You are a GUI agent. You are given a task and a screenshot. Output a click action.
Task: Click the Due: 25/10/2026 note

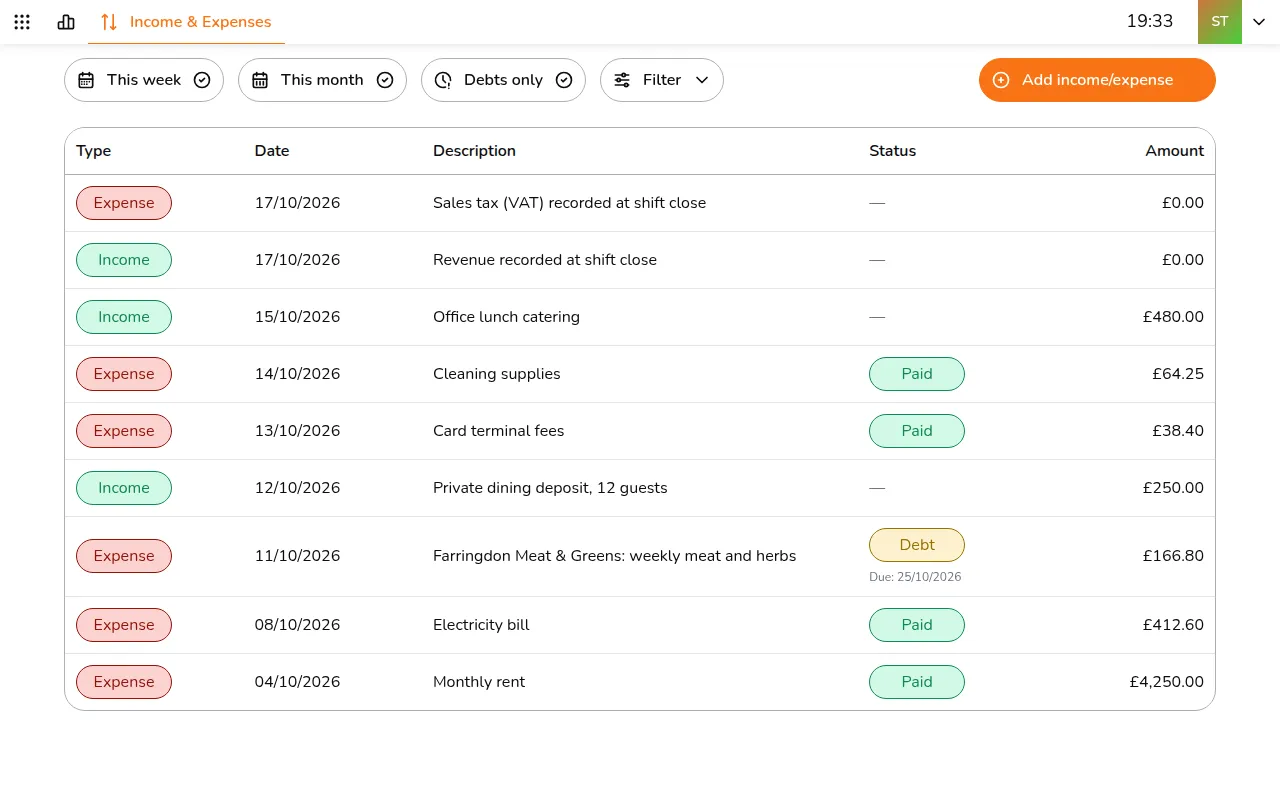pos(915,577)
